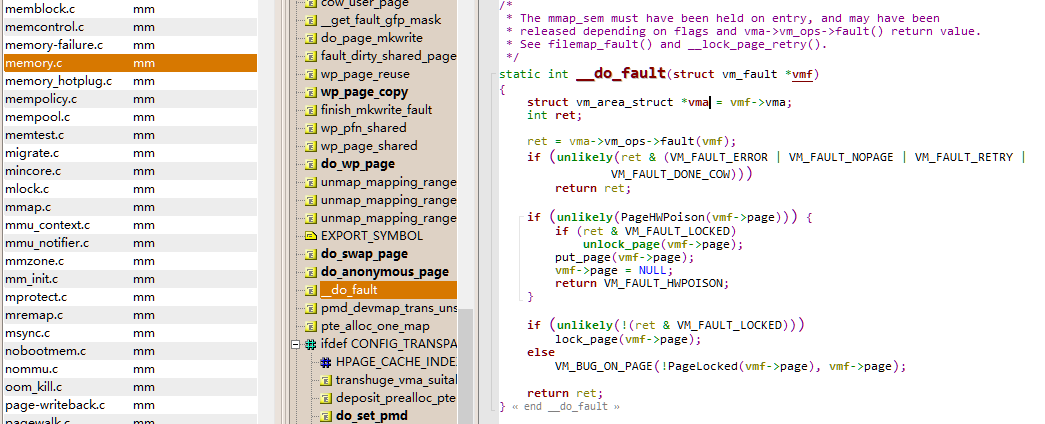The image size is (1045, 424).
Task: Click the function icon beside wp_page_copy
Action: click(311, 92)
